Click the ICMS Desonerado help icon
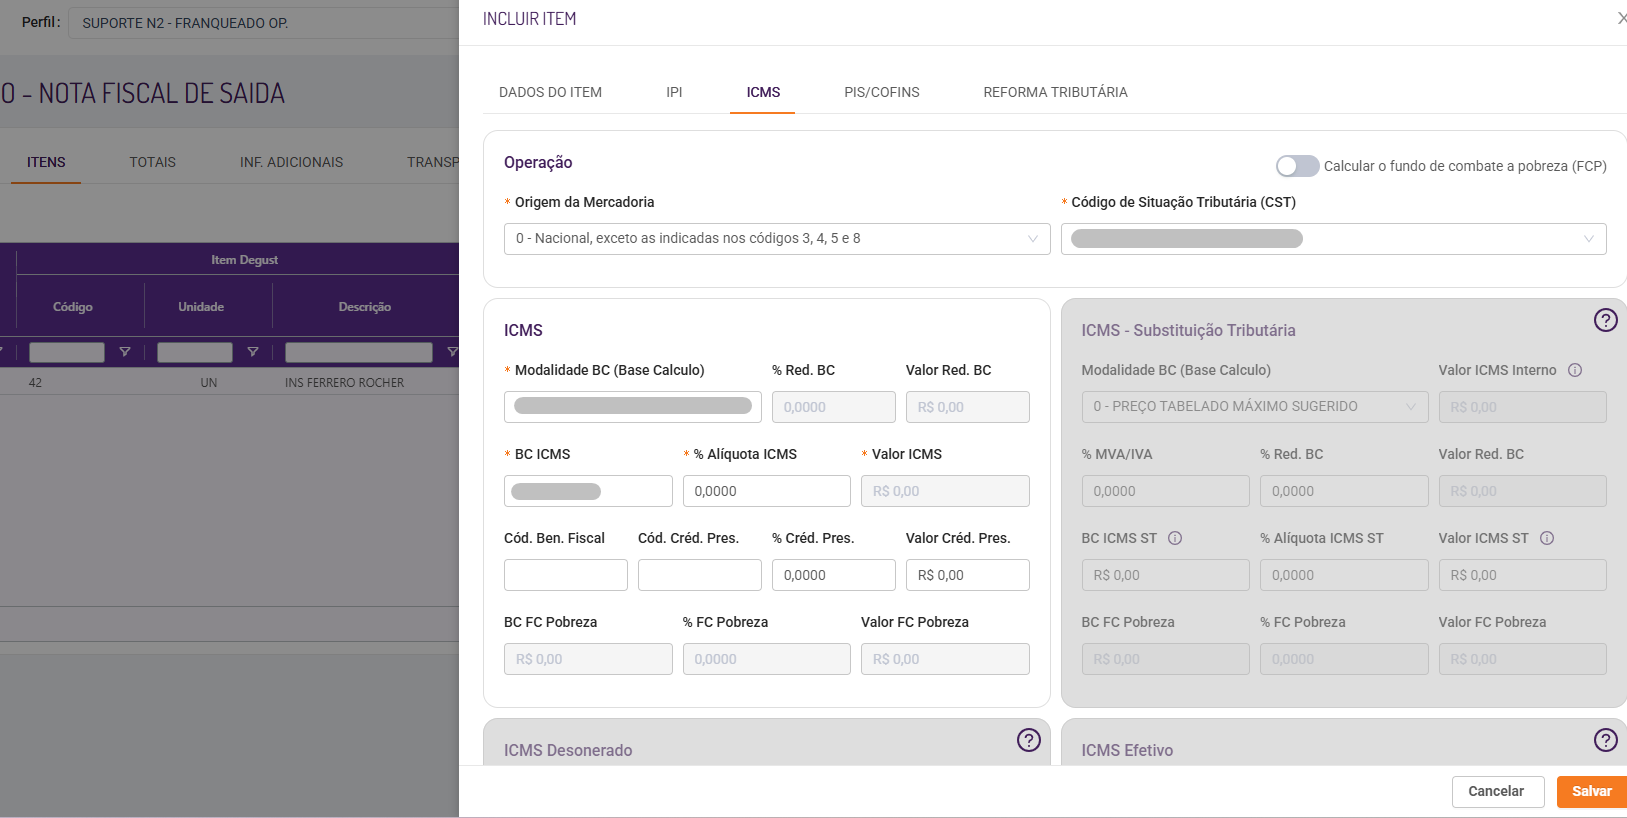The width and height of the screenshot is (1627, 818). [1028, 740]
